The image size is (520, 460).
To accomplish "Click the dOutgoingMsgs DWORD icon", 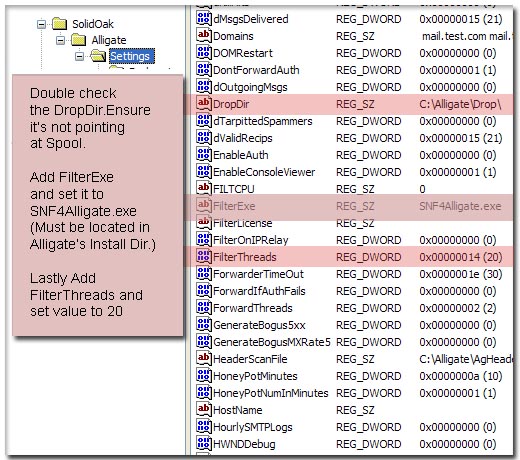I will point(204,86).
